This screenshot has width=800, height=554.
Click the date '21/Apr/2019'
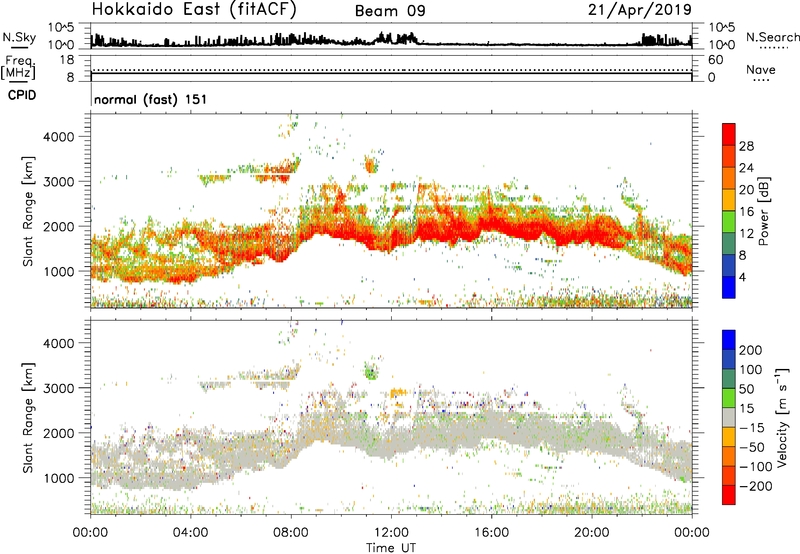pyautogui.click(x=640, y=10)
